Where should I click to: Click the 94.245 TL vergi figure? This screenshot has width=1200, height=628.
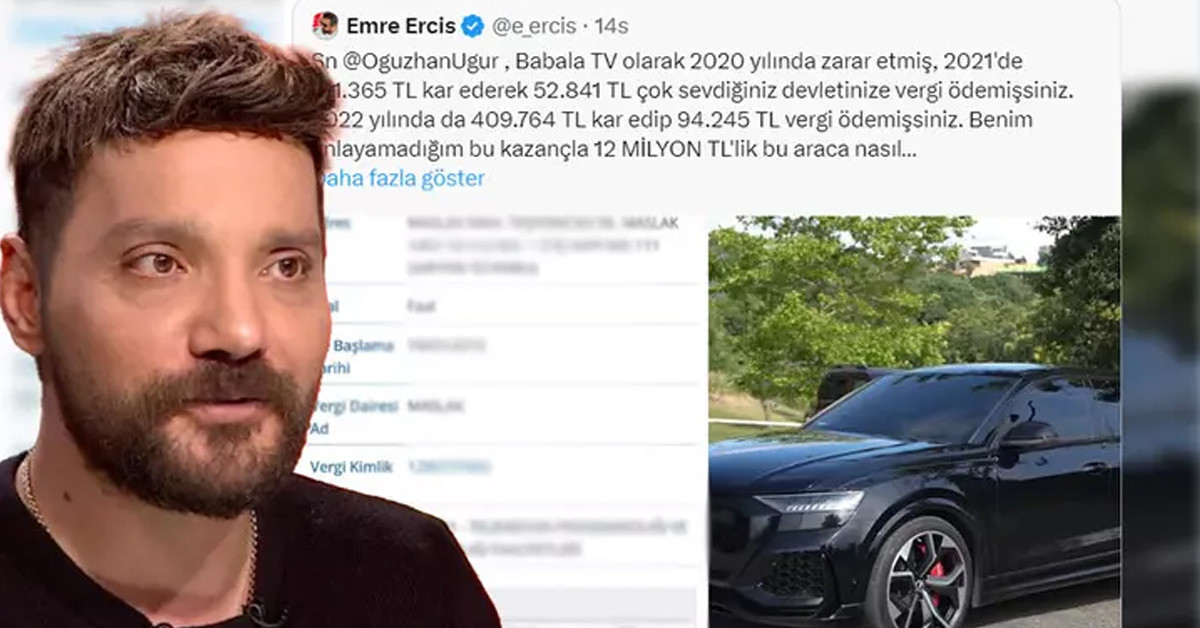pos(720,121)
